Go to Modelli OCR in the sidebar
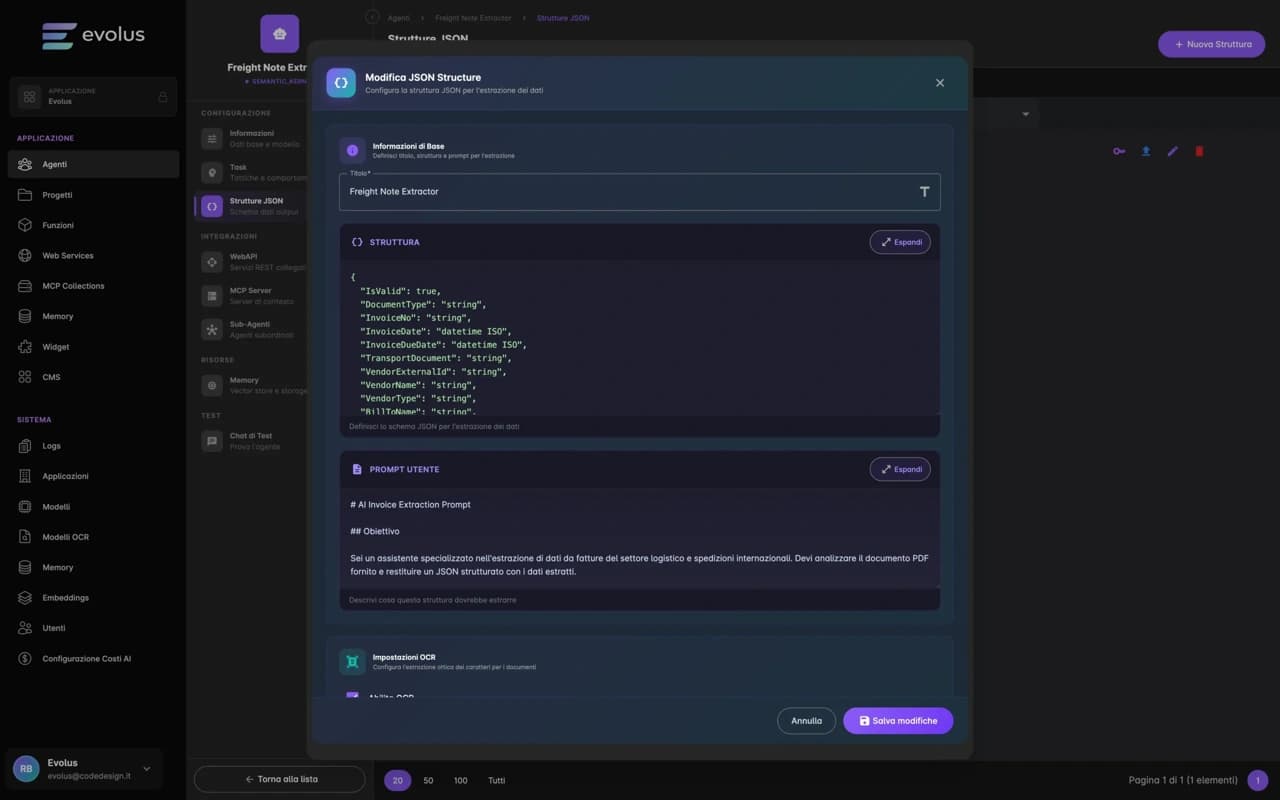The width and height of the screenshot is (1280, 800). click(x=65, y=537)
